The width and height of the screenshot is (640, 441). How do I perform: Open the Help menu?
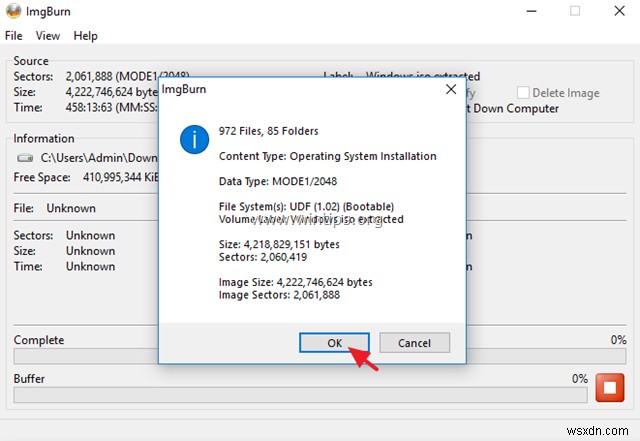click(x=85, y=36)
